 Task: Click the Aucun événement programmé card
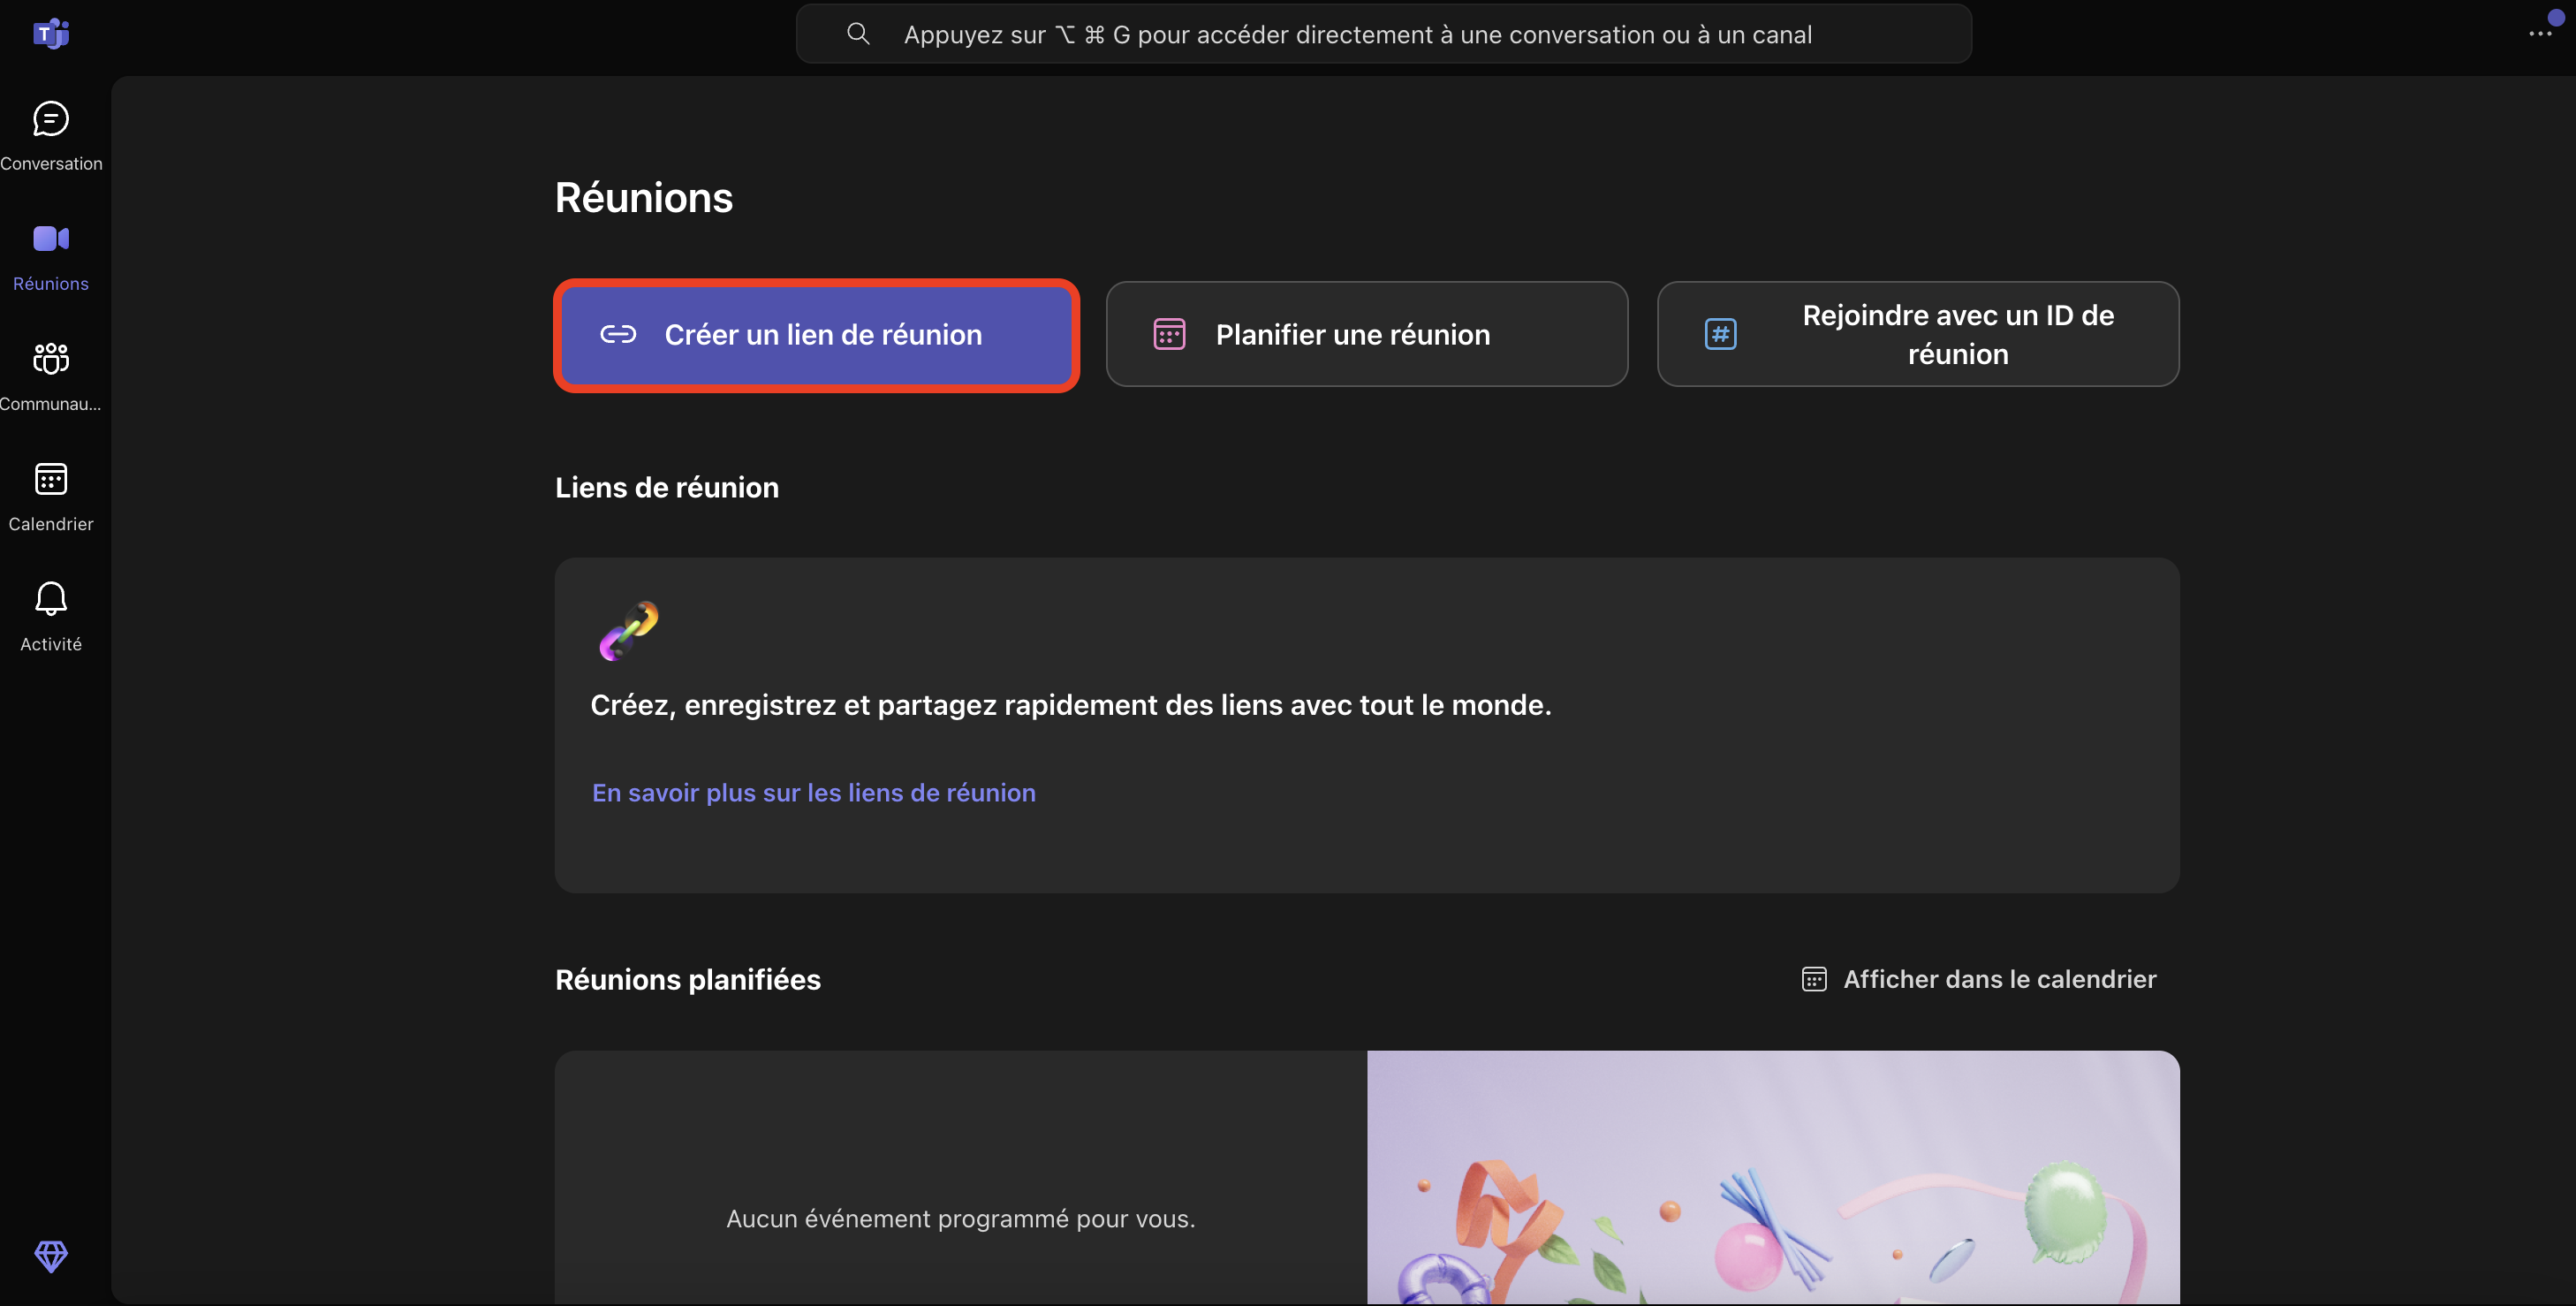(960, 1176)
